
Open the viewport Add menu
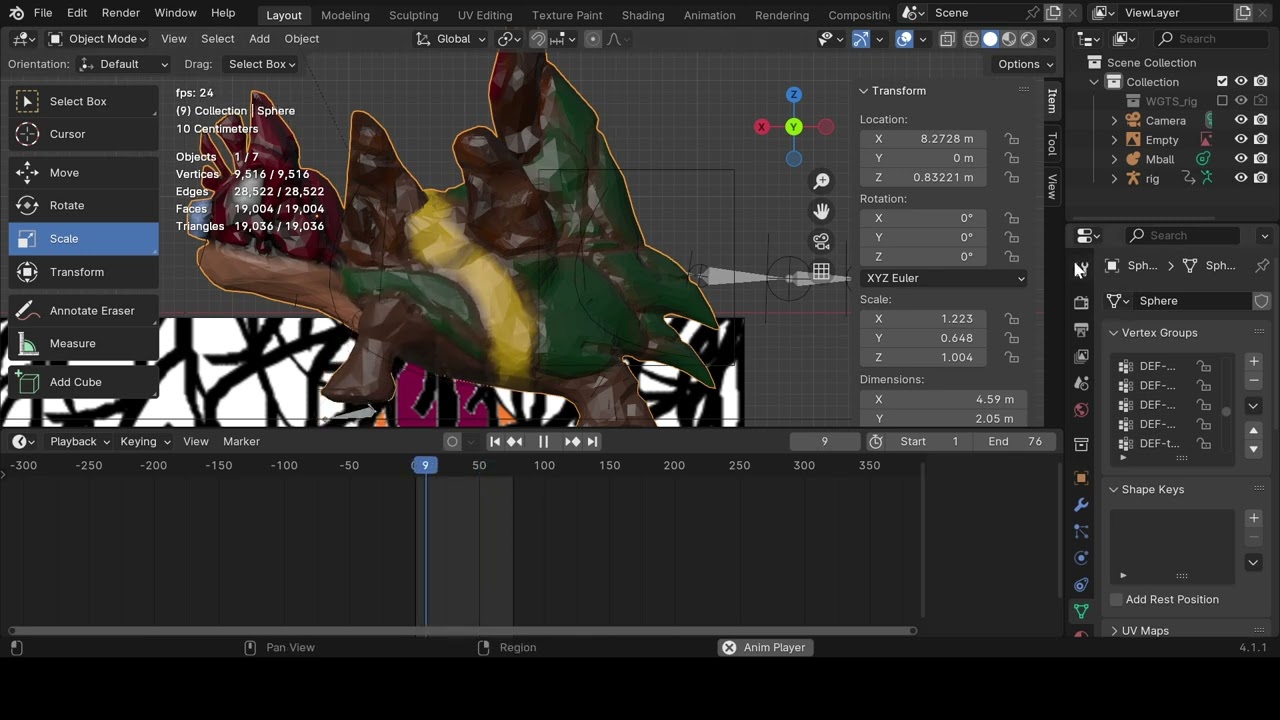pyautogui.click(x=259, y=39)
